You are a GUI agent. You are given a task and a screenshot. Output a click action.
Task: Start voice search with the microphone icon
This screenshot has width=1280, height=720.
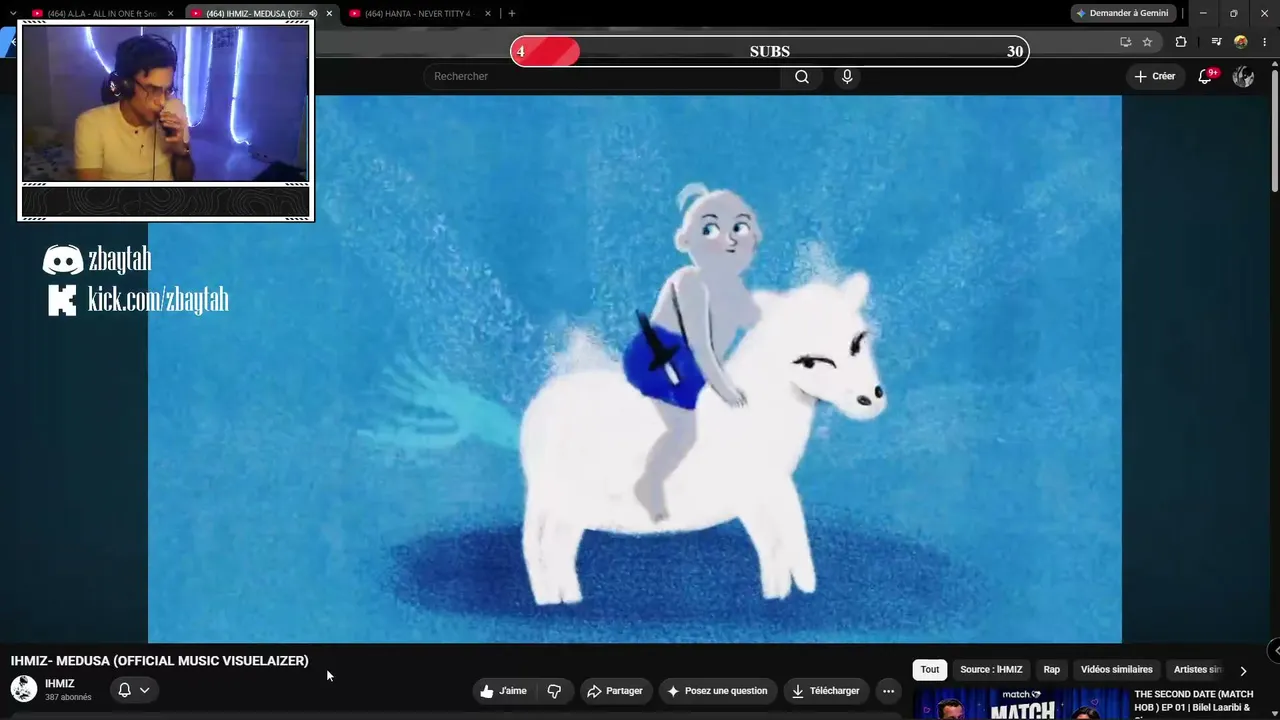coord(847,77)
